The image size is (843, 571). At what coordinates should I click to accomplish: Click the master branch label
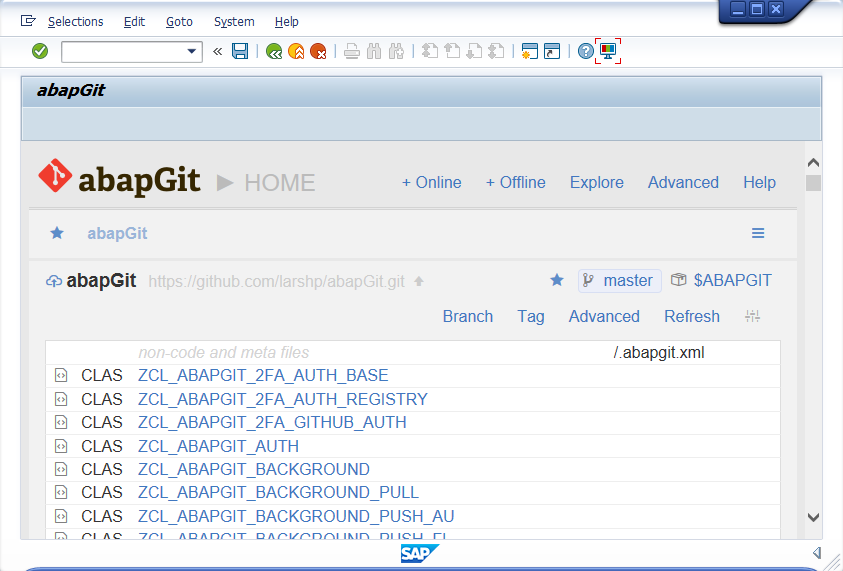click(619, 281)
